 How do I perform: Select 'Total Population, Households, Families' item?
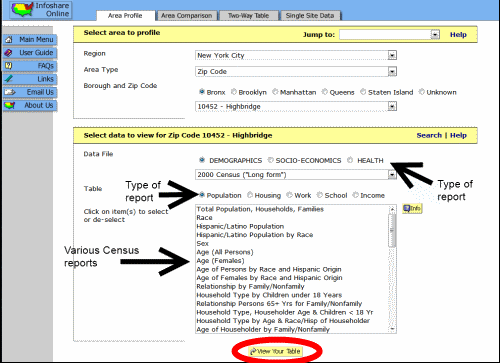coord(260,209)
